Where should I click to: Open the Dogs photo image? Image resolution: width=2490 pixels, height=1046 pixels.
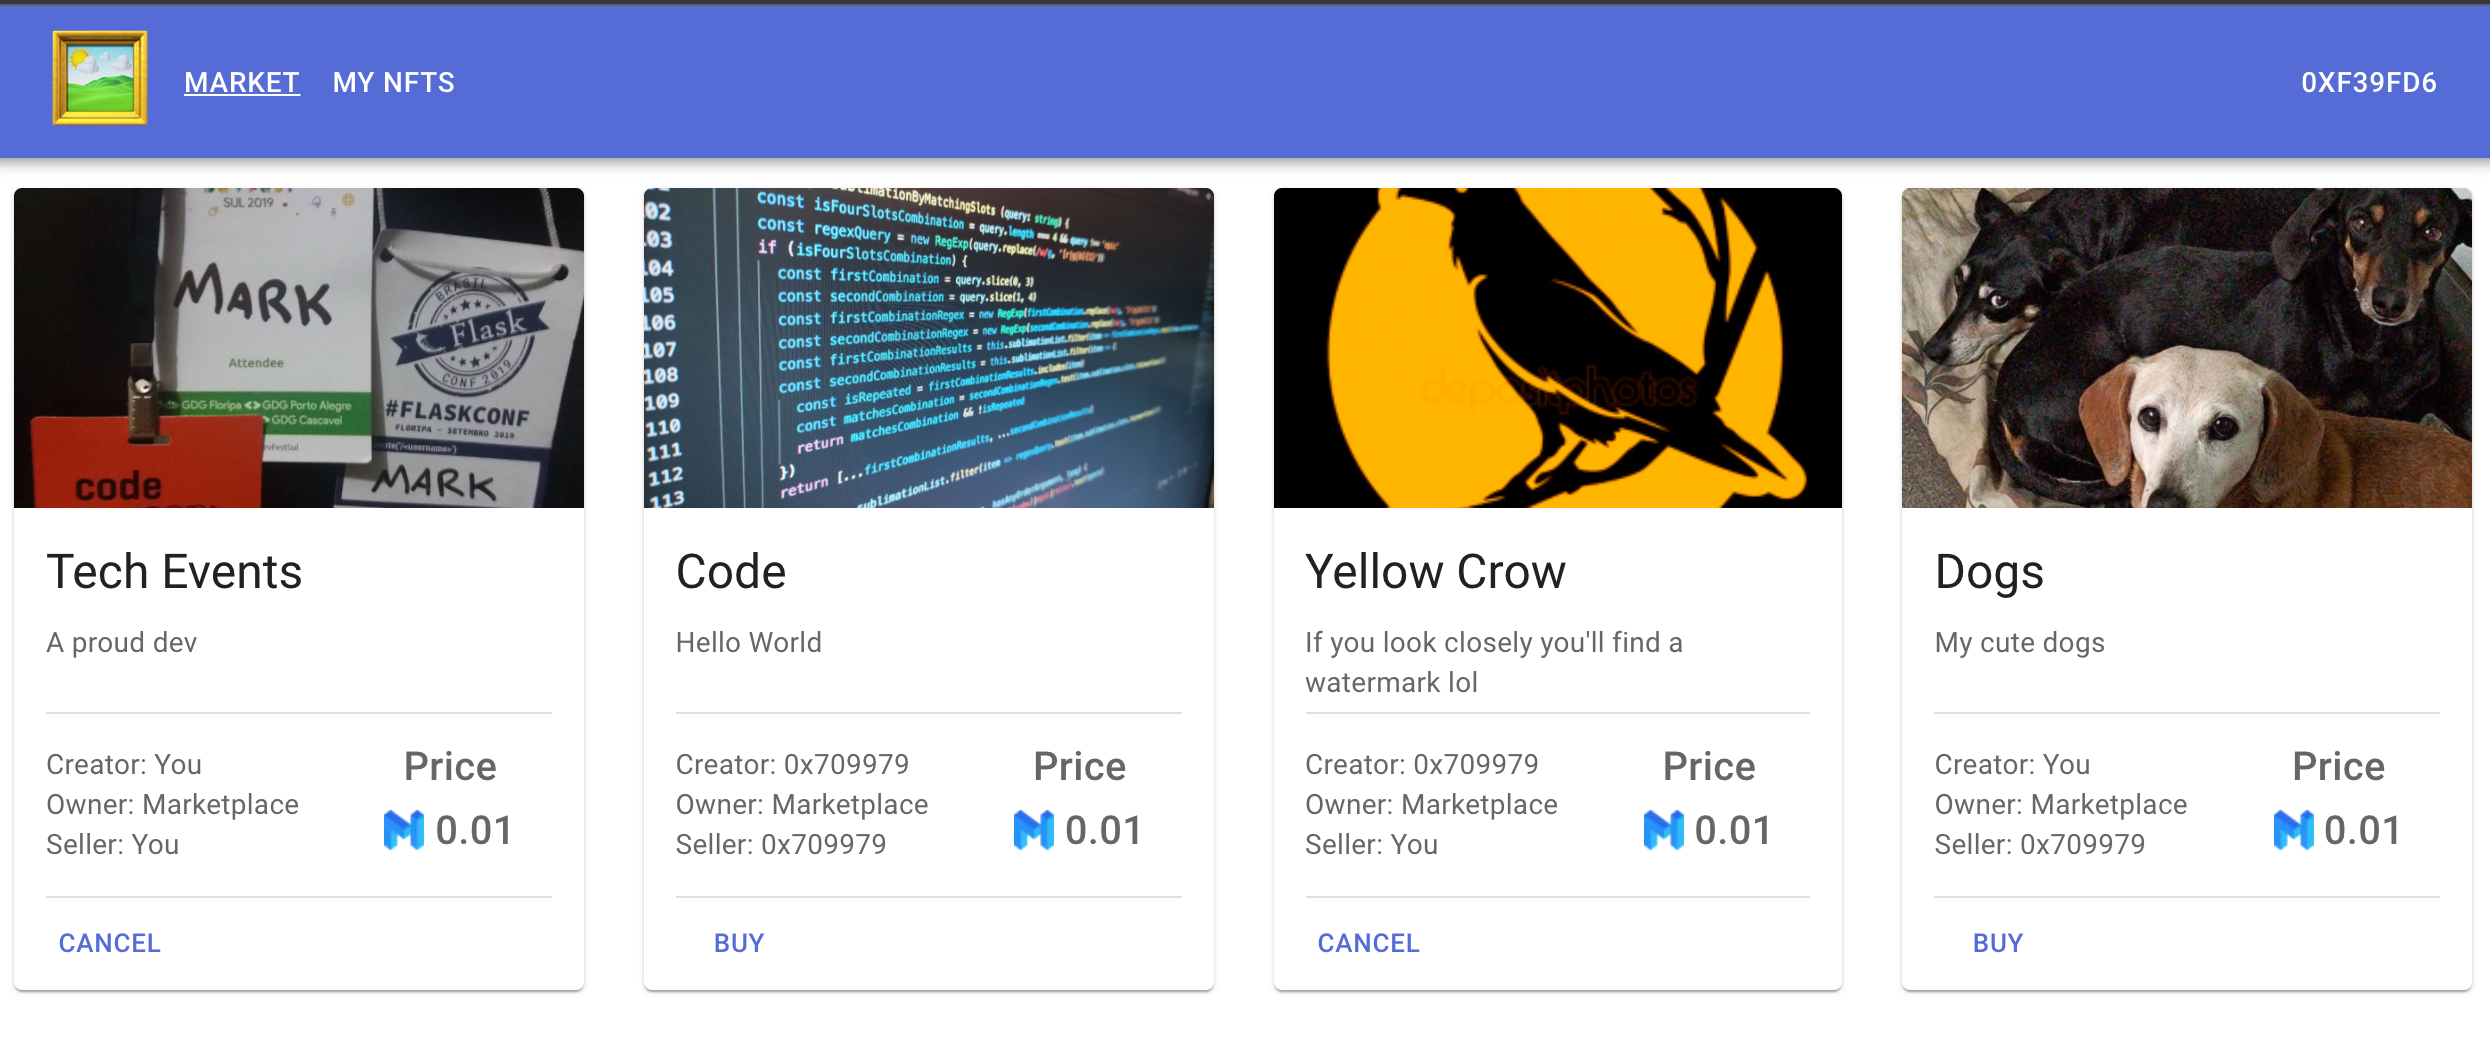[2186, 348]
